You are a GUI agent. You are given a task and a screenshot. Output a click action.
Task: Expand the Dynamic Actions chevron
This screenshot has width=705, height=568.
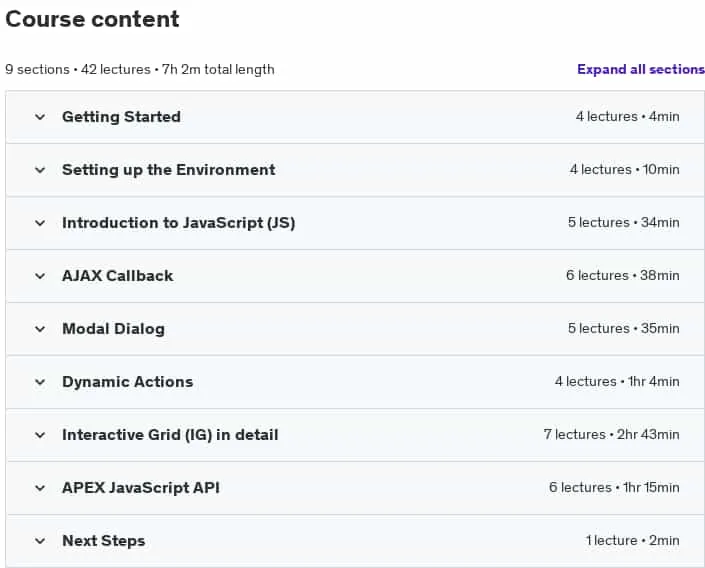coord(40,382)
